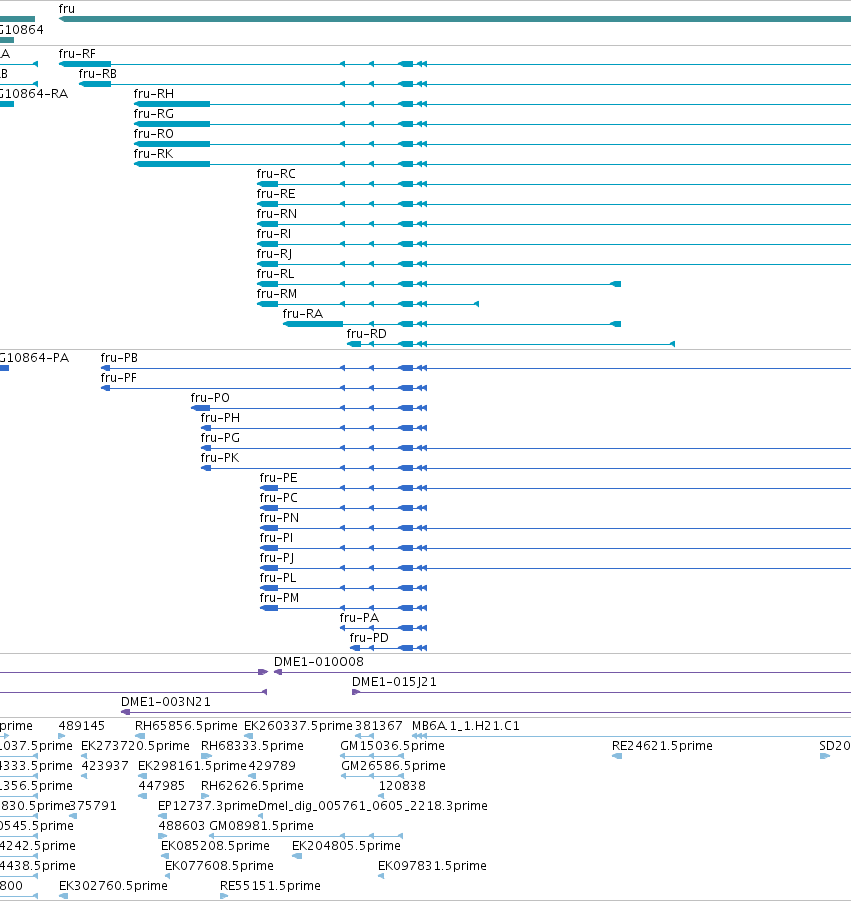Viewport: 851px width, 901px height.
Task: Select the RE24621.5prime EST label
Action: [x=662, y=746]
